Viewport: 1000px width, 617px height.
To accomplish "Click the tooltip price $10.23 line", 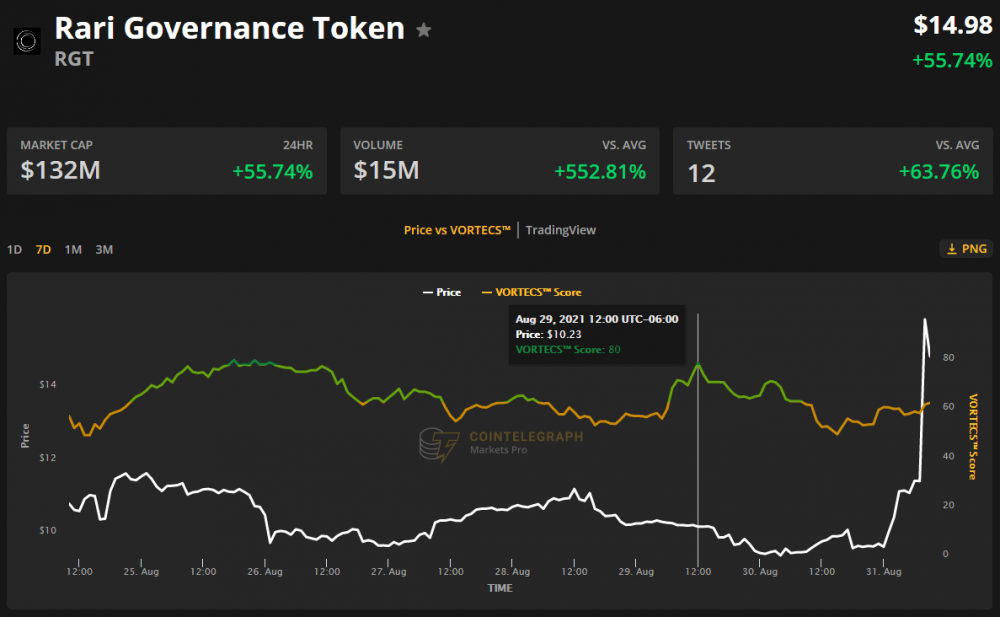I will [x=548, y=334].
